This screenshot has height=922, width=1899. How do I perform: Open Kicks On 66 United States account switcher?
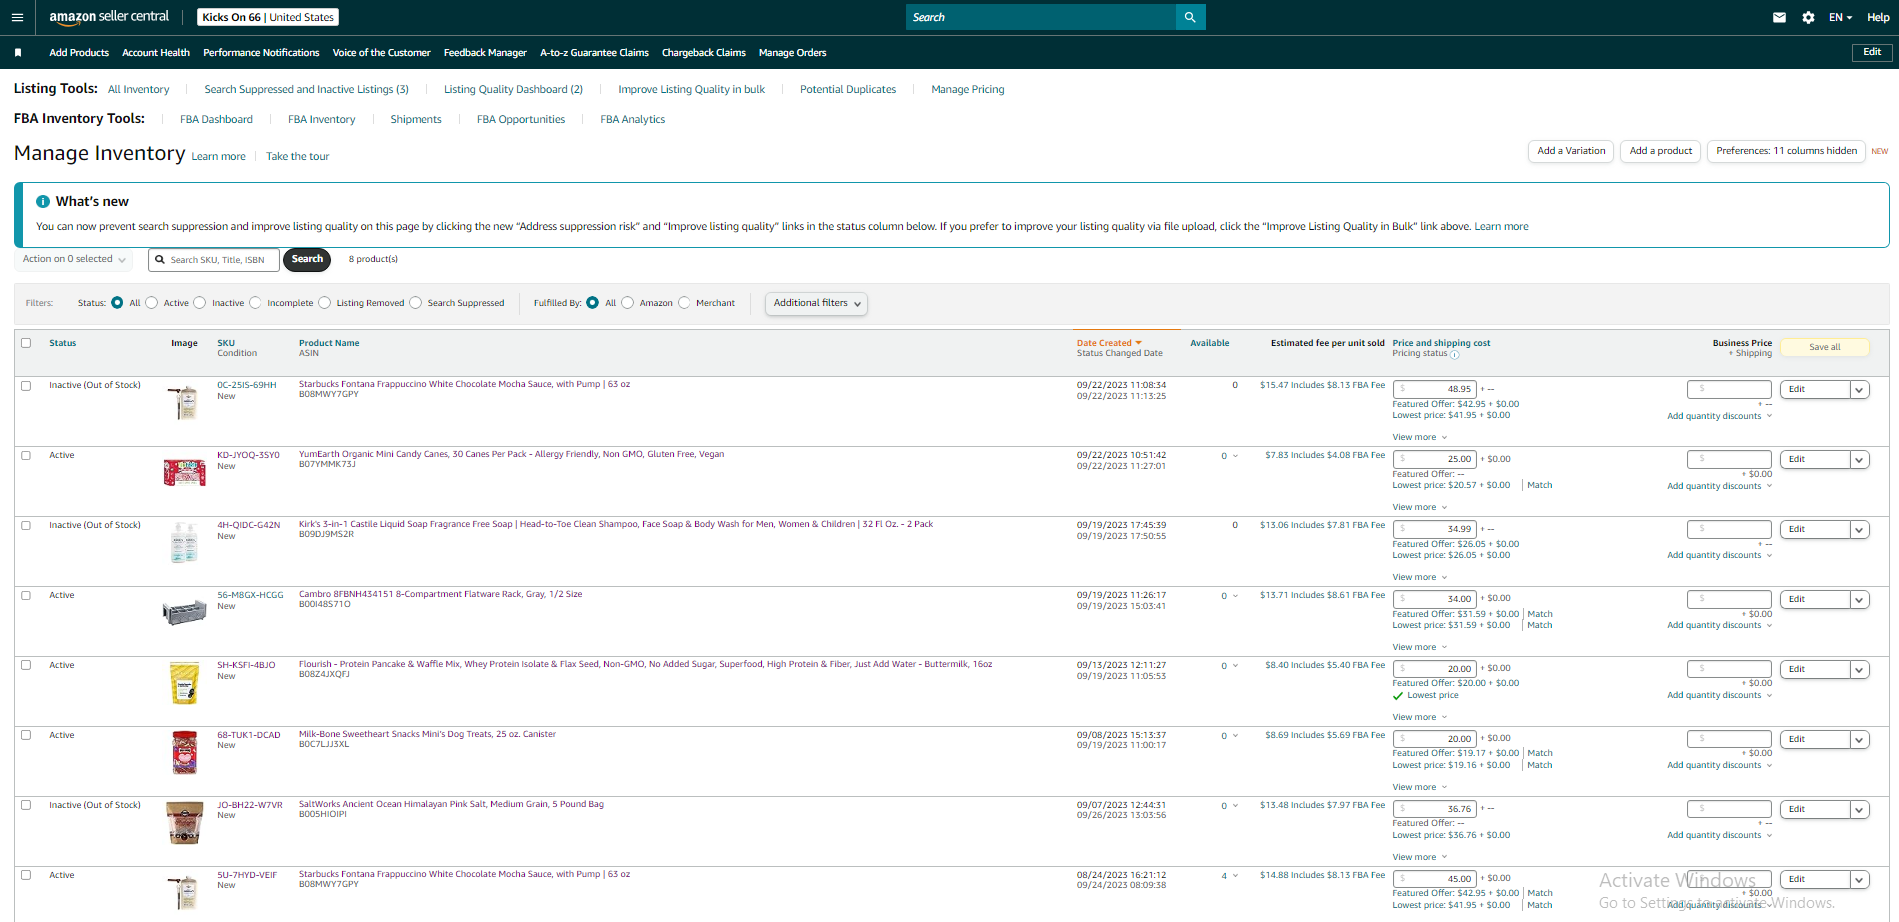click(268, 17)
